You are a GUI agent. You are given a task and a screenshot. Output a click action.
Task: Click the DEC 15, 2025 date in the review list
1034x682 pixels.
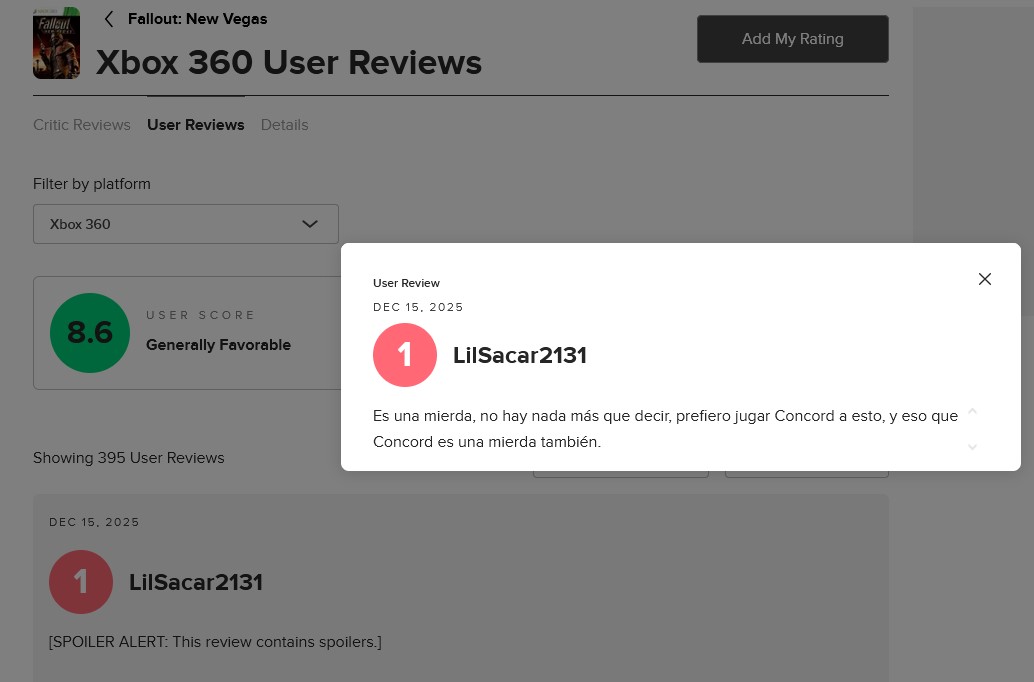[94, 522]
